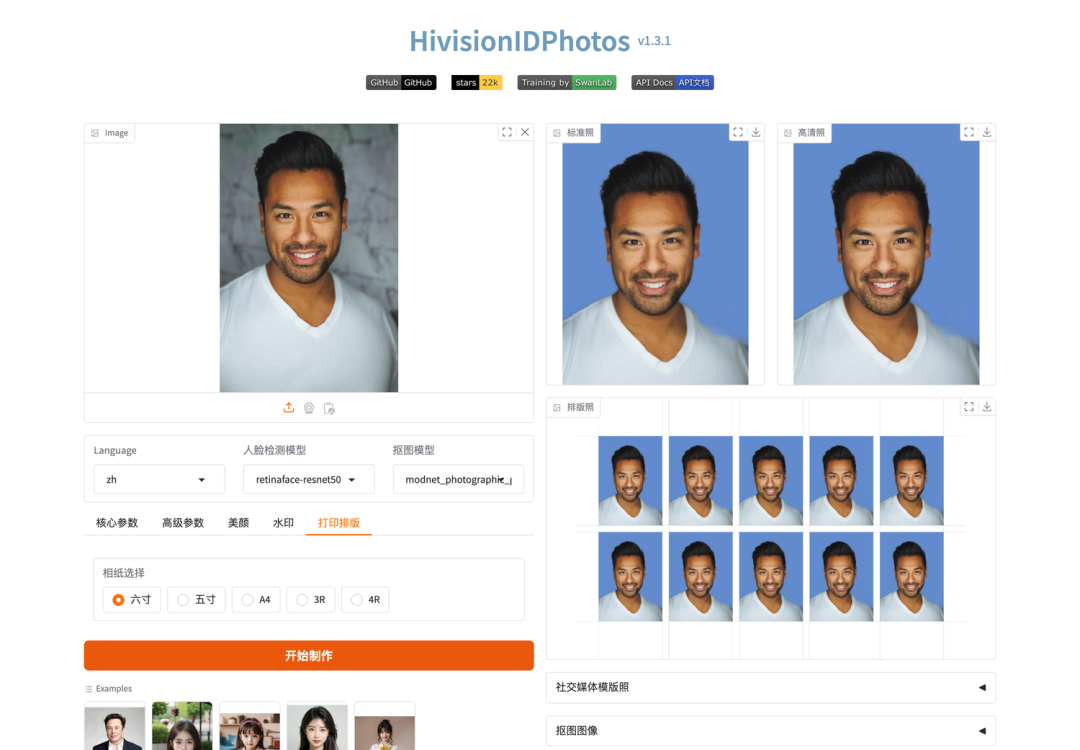
Task: Select the fourth example of long-haired woman
Action: point(317,726)
